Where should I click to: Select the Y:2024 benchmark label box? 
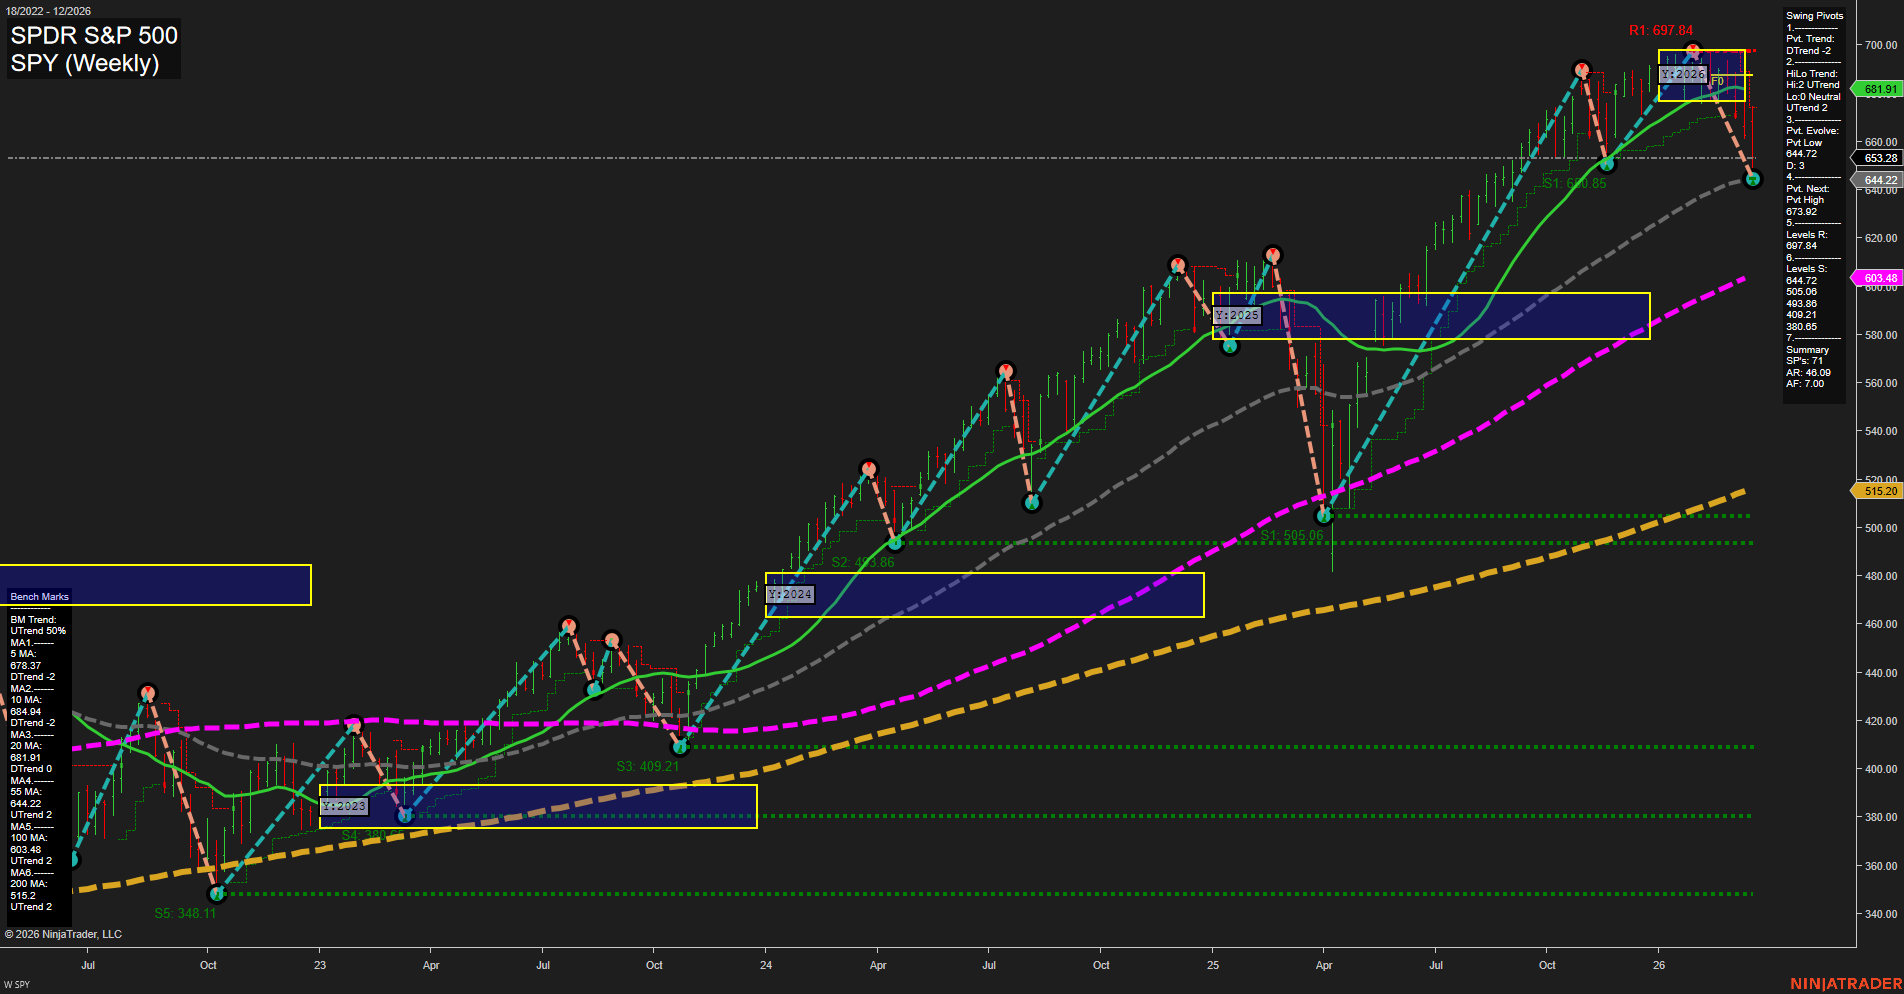[x=791, y=594]
